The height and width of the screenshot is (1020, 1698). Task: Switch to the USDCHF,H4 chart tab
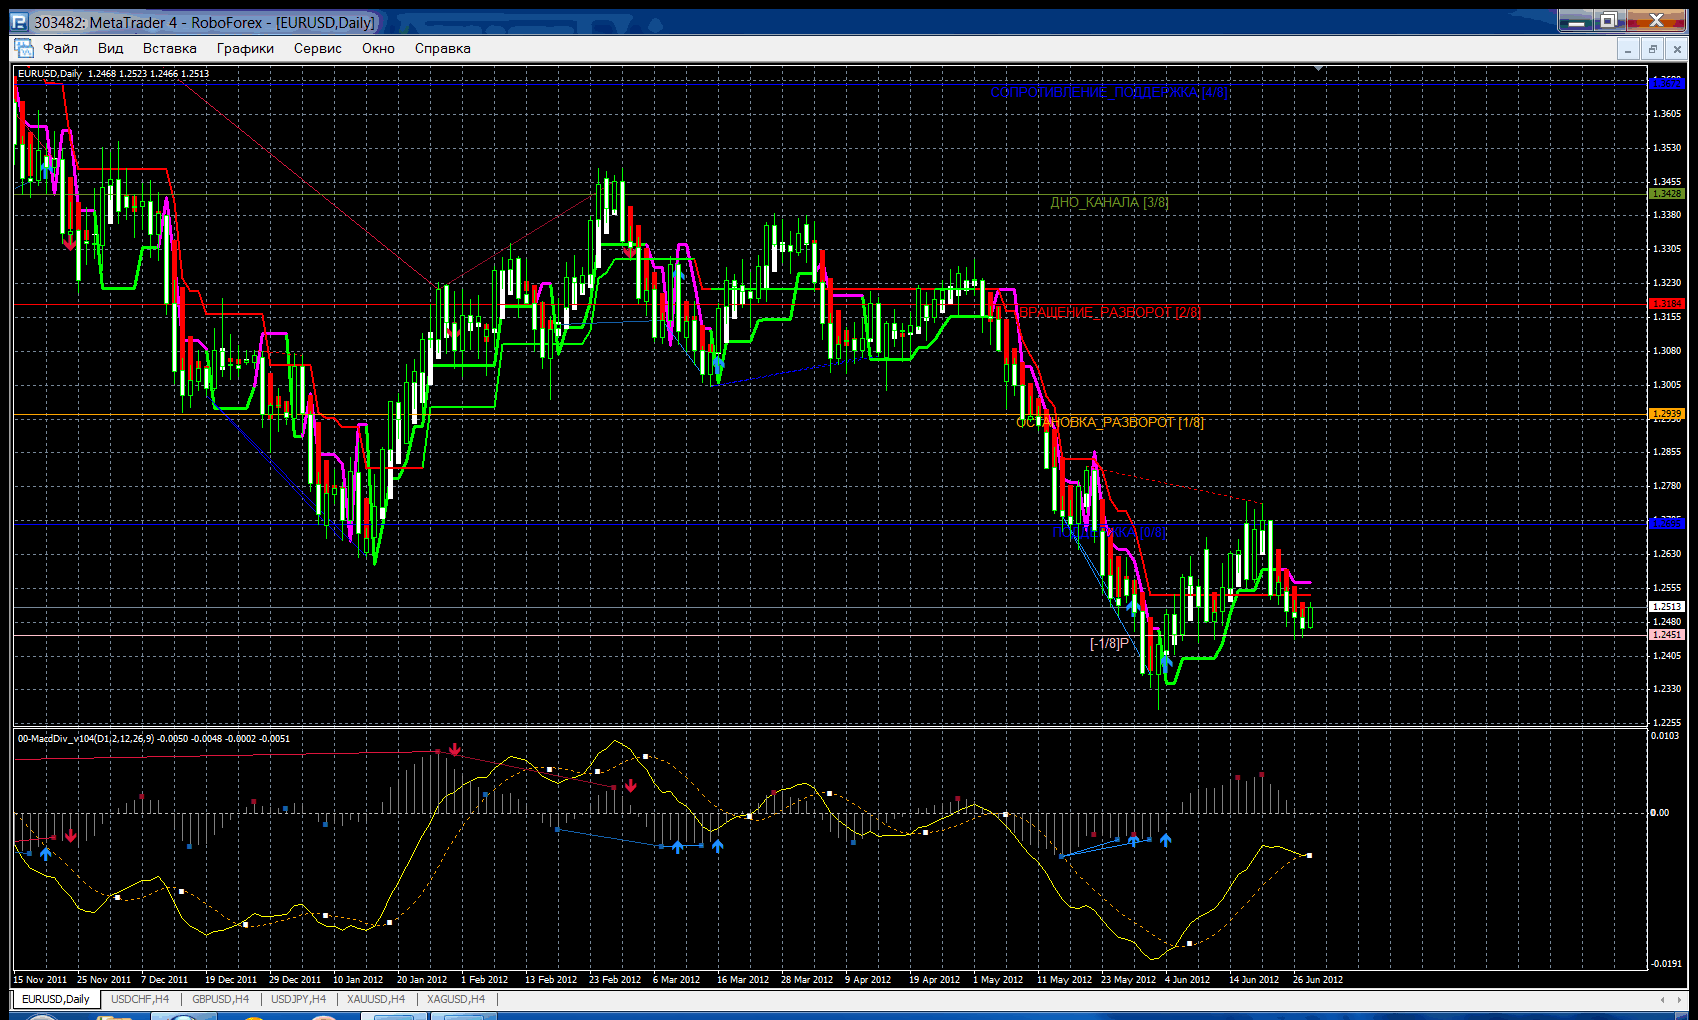(x=140, y=999)
